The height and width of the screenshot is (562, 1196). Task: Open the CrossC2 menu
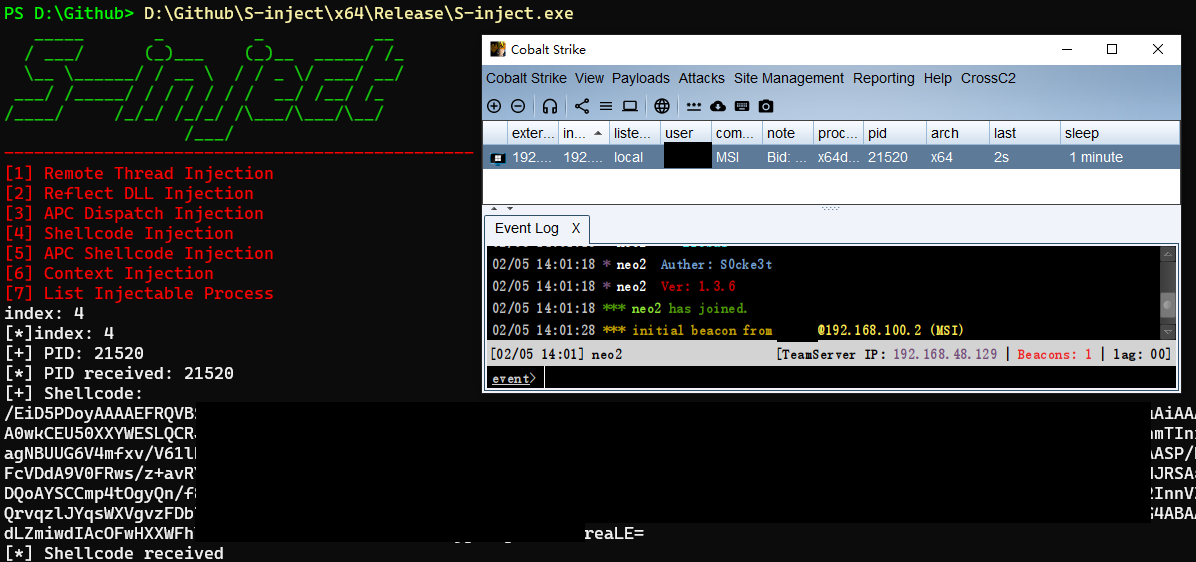pyautogui.click(x=989, y=78)
